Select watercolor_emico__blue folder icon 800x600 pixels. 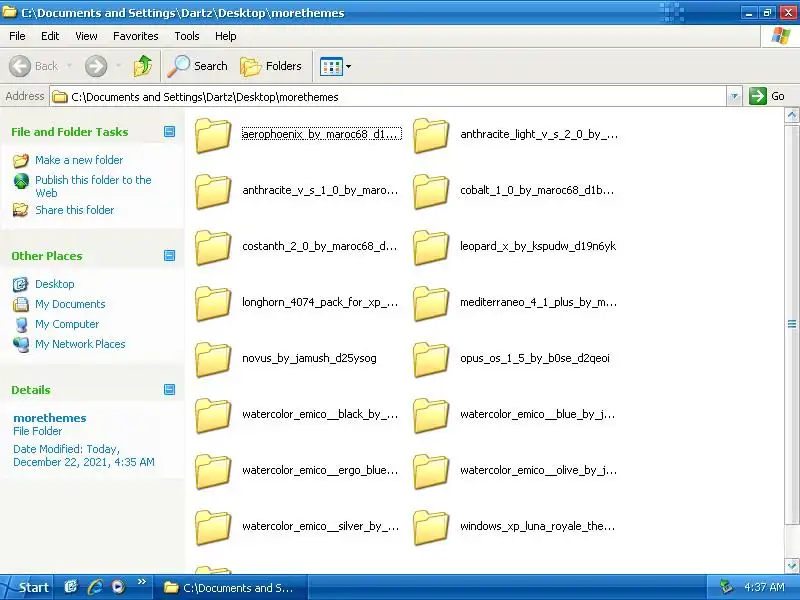(x=431, y=415)
